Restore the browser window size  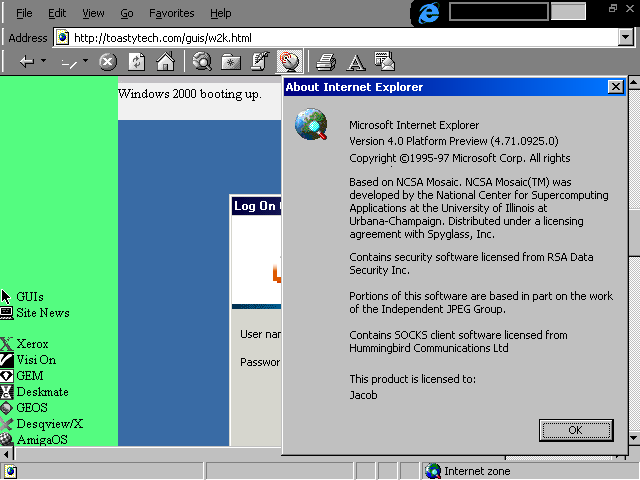point(613,8)
